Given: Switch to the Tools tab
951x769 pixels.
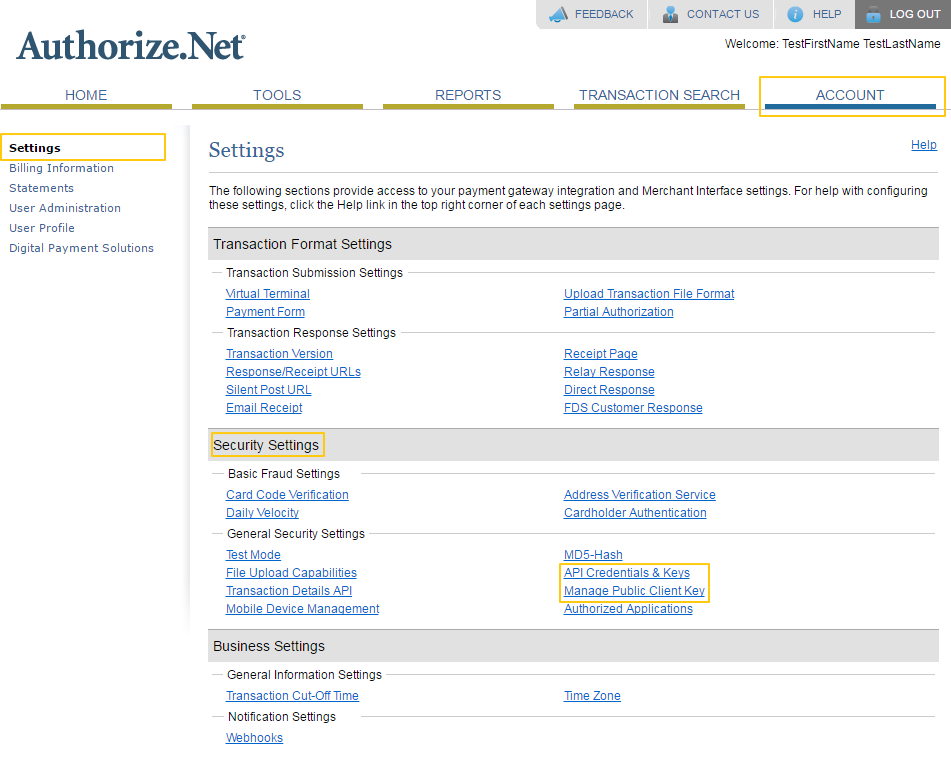Looking at the screenshot, I should point(277,95).
